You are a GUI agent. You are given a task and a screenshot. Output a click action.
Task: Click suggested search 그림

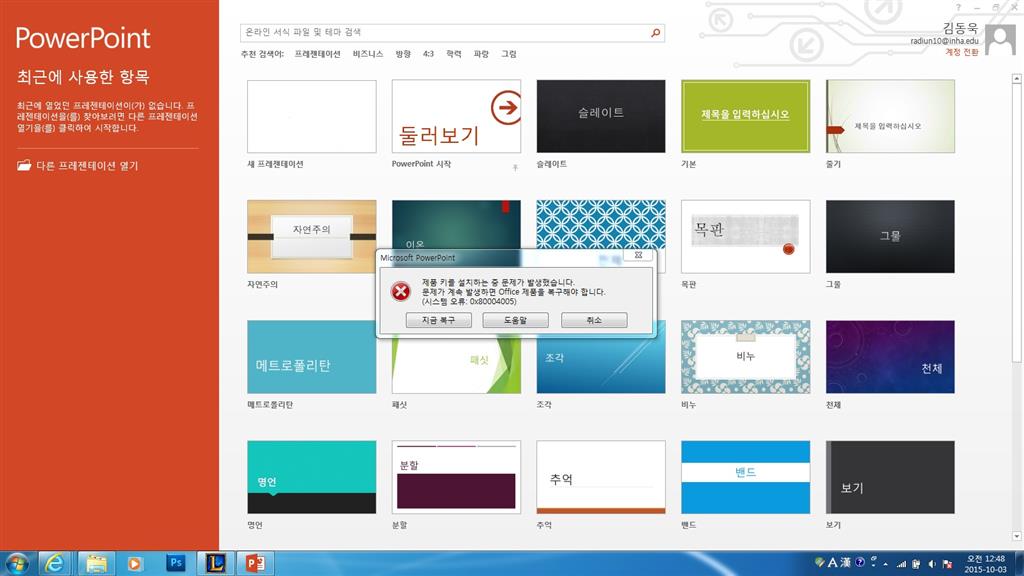509,54
